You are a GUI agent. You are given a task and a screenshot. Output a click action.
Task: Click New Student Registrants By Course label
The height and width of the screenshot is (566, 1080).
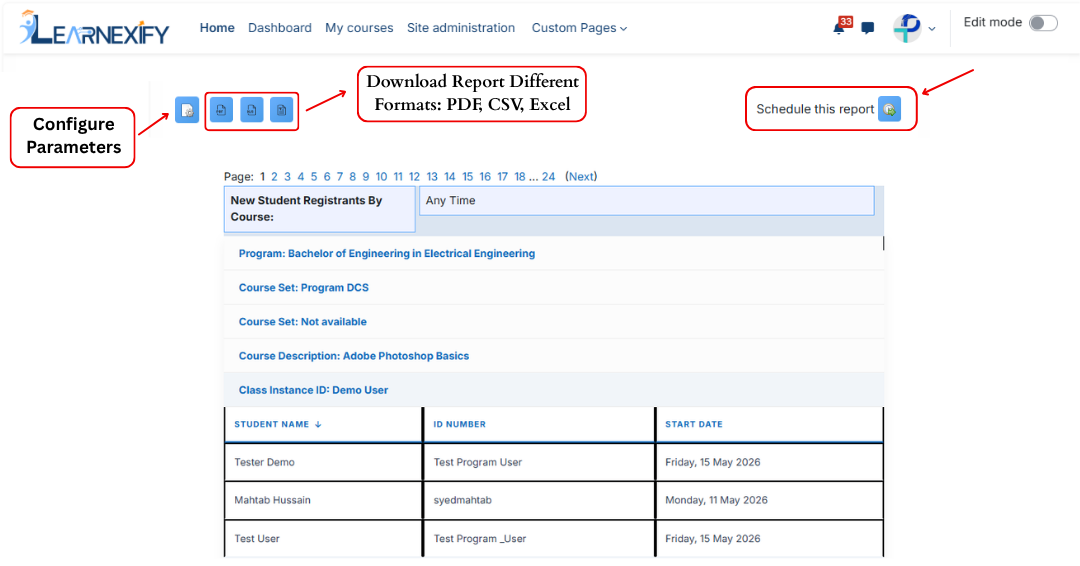tap(319, 209)
